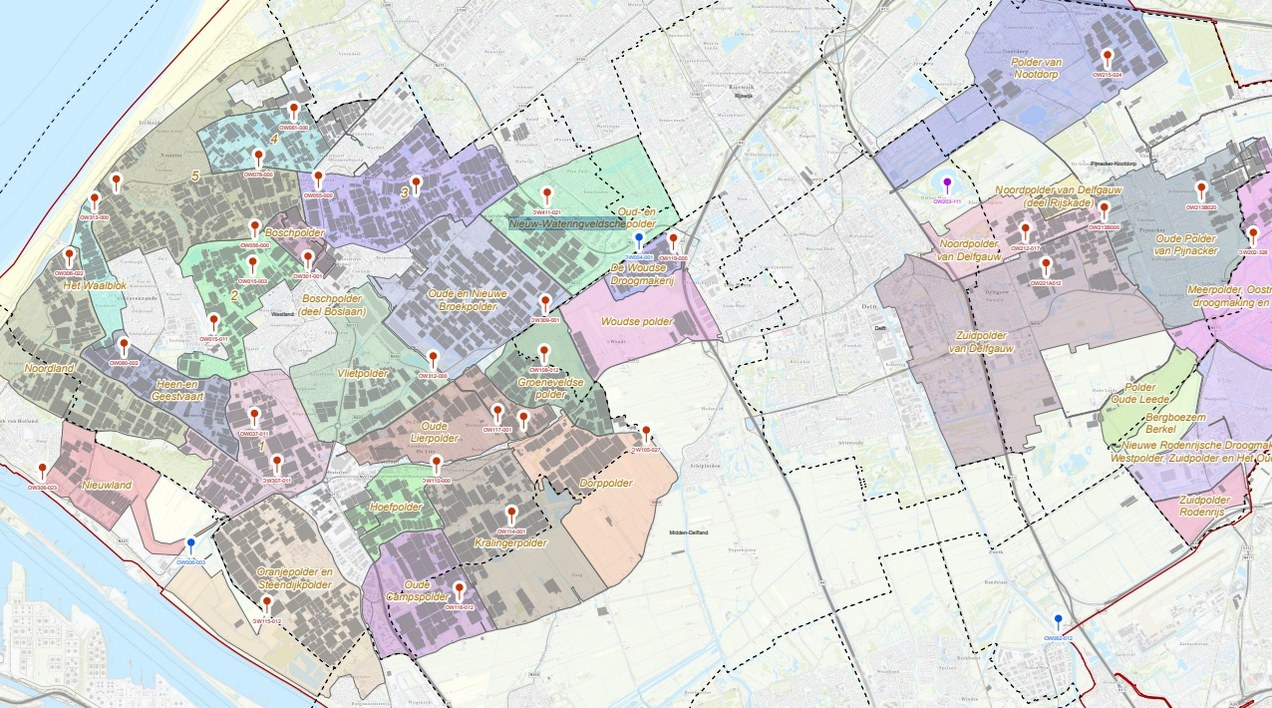
Task: Click the red marker OW411-021
Action: tap(546, 196)
